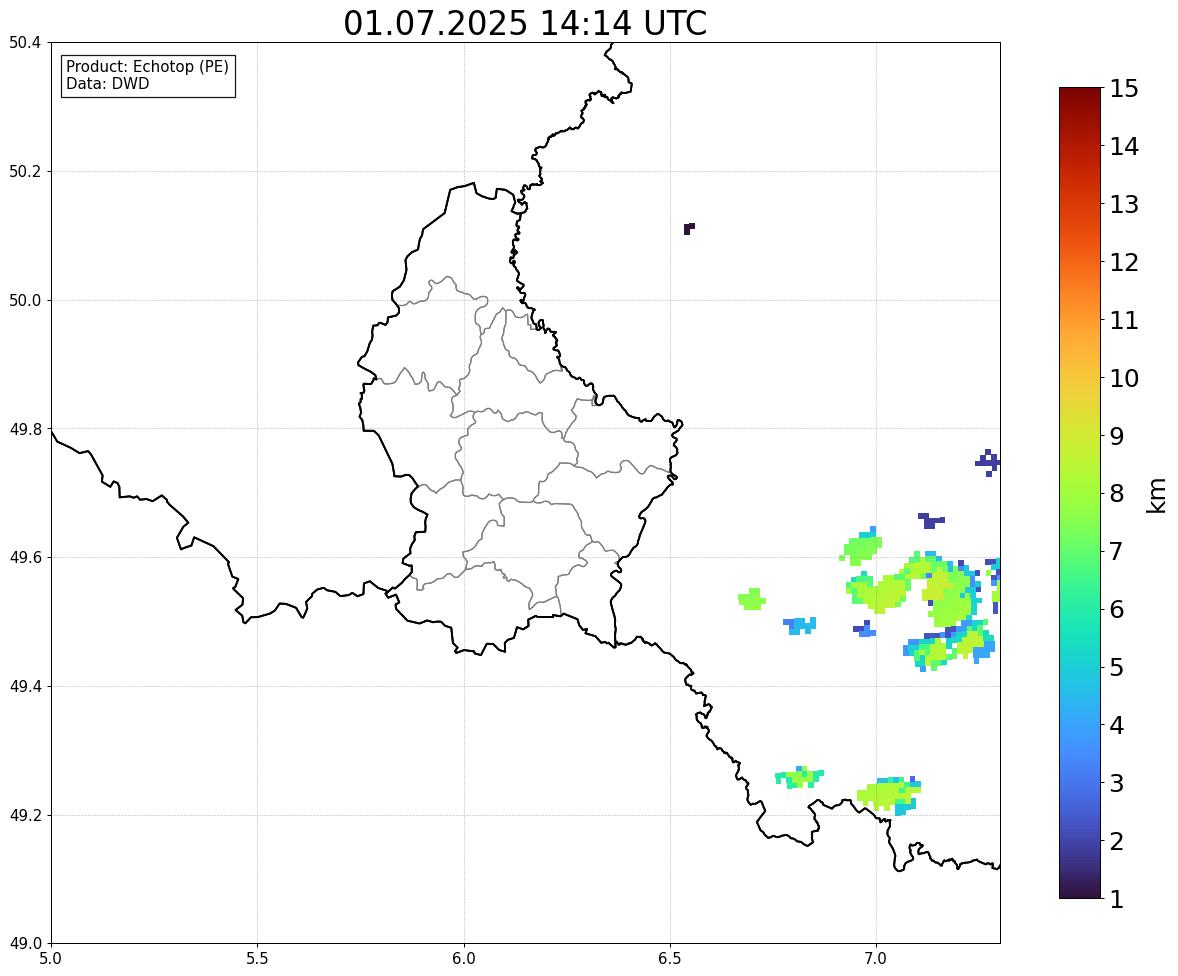
Task: Click colorbar tick label 15
Action: coord(1124,88)
